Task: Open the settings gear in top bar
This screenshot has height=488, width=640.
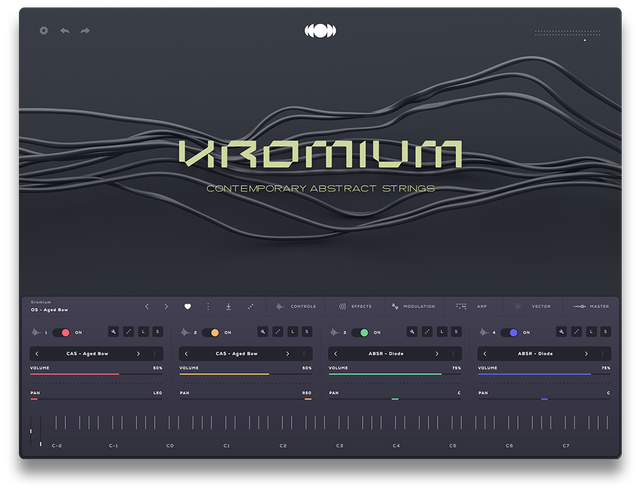Action: 43,31
